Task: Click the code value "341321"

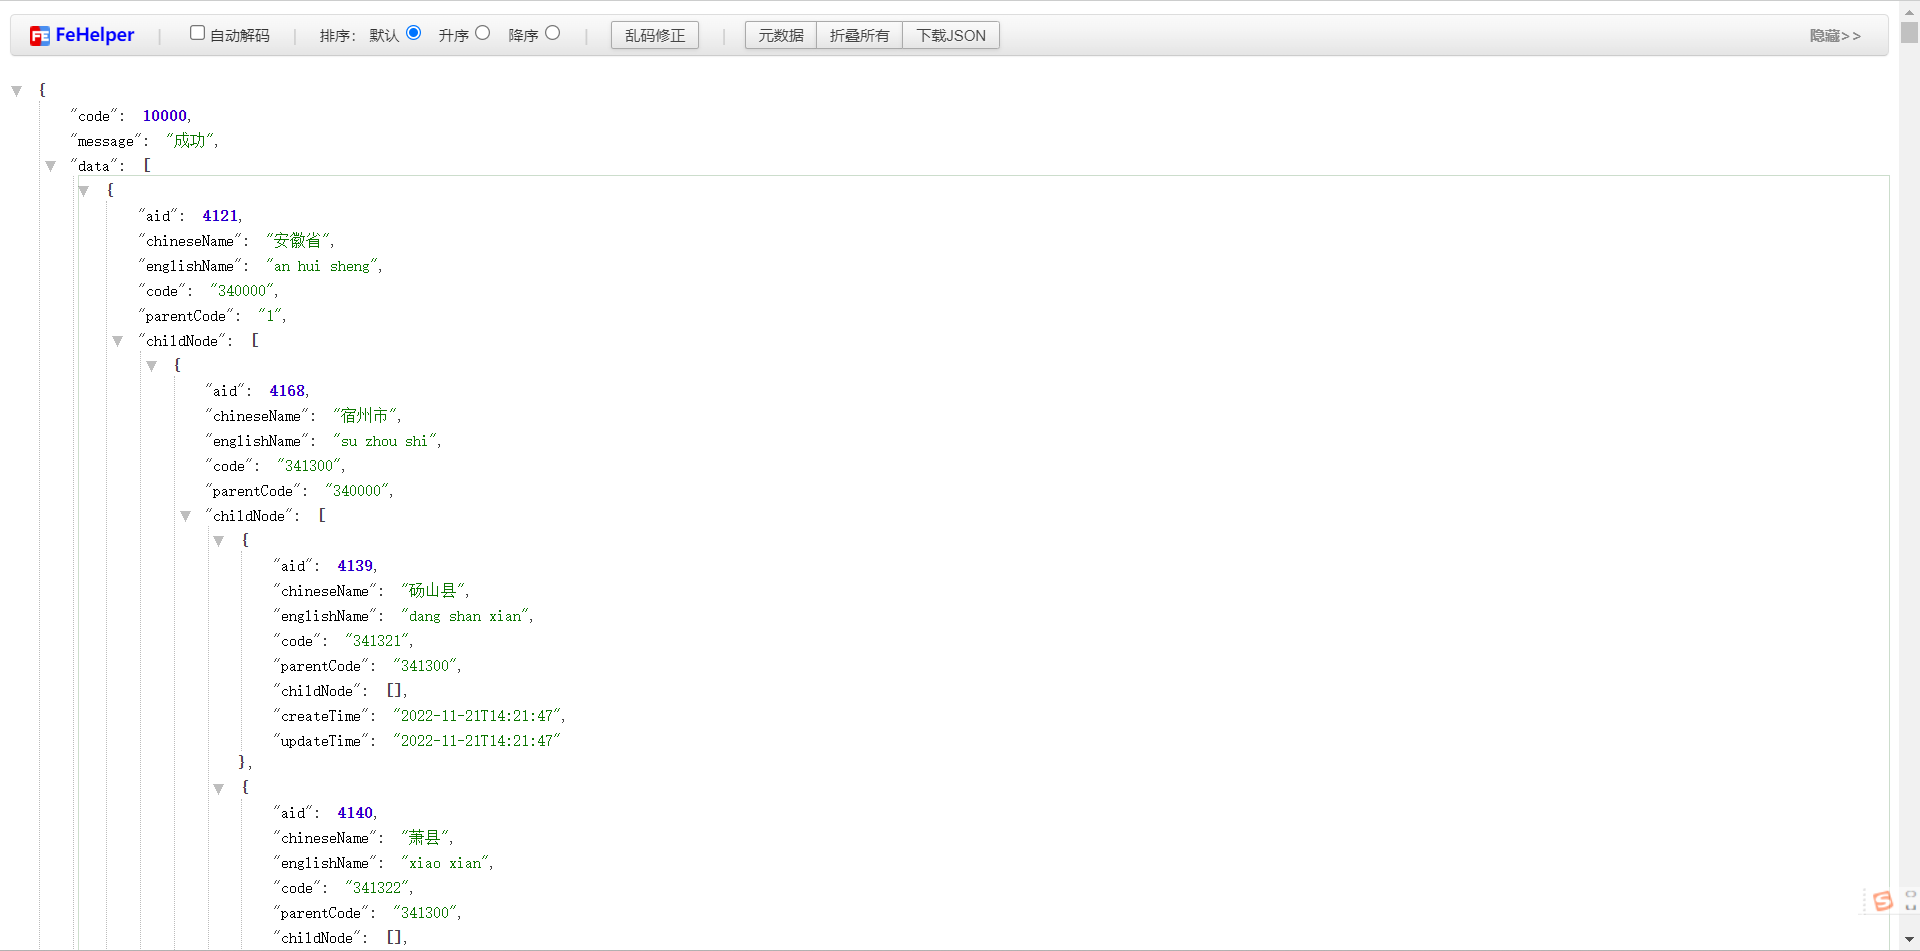Action: 377,641
